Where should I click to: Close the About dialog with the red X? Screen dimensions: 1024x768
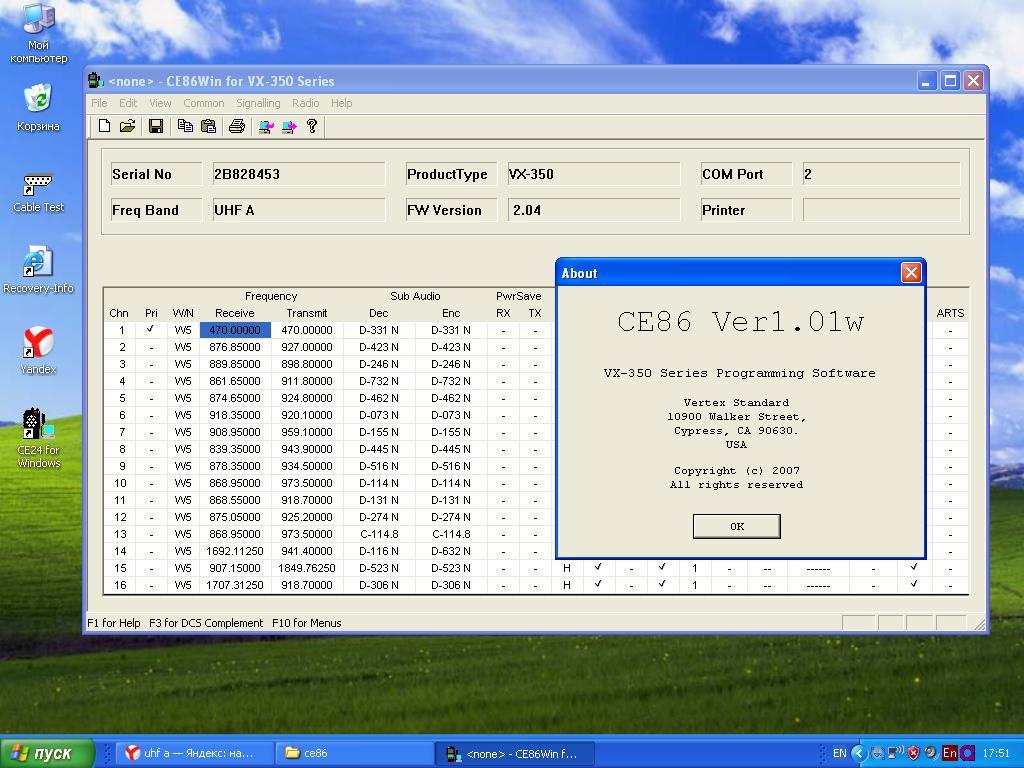coord(911,272)
